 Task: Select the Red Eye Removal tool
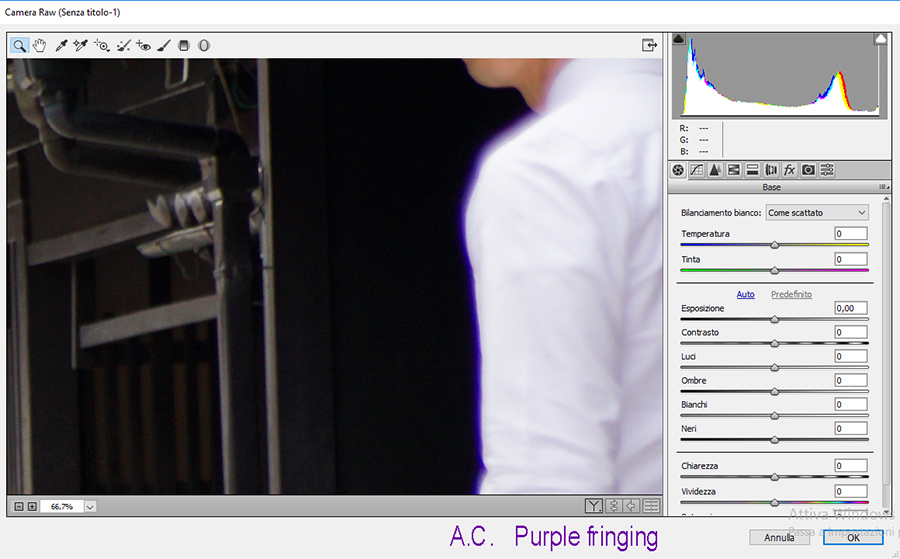pos(143,45)
